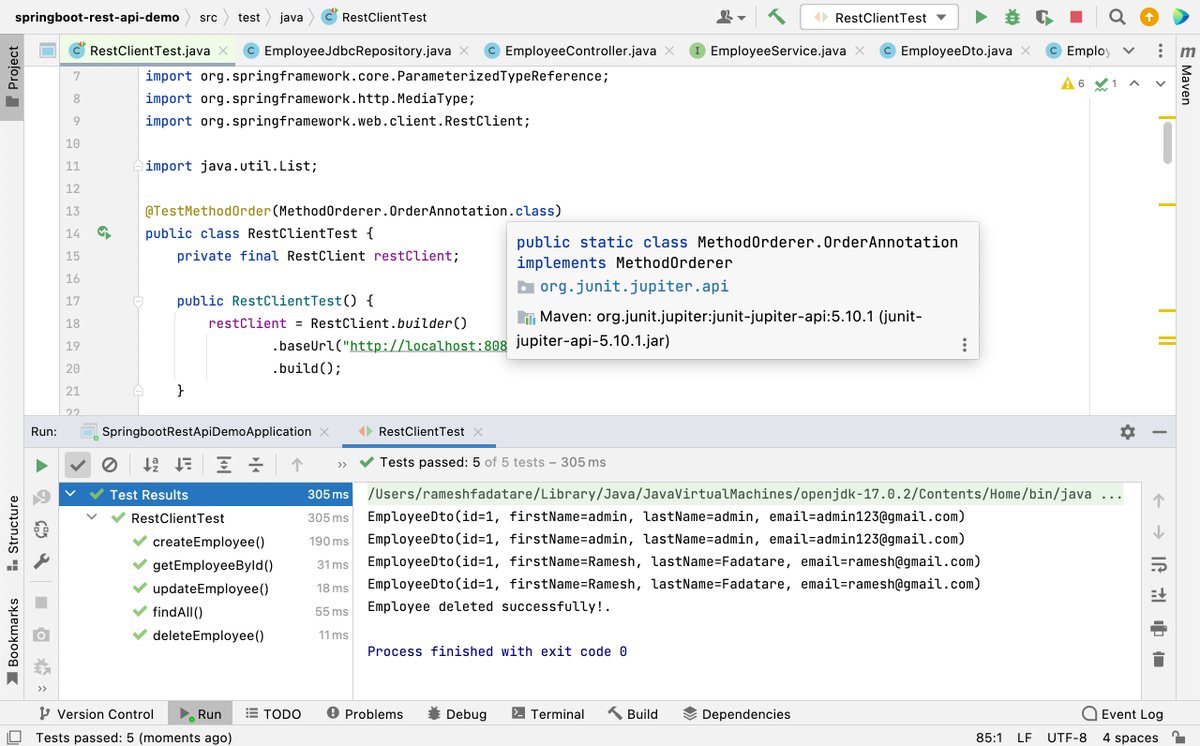1200x746 pixels.
Task: Print console output icon
Action: pyautogui.click(x=1159, y=627)
